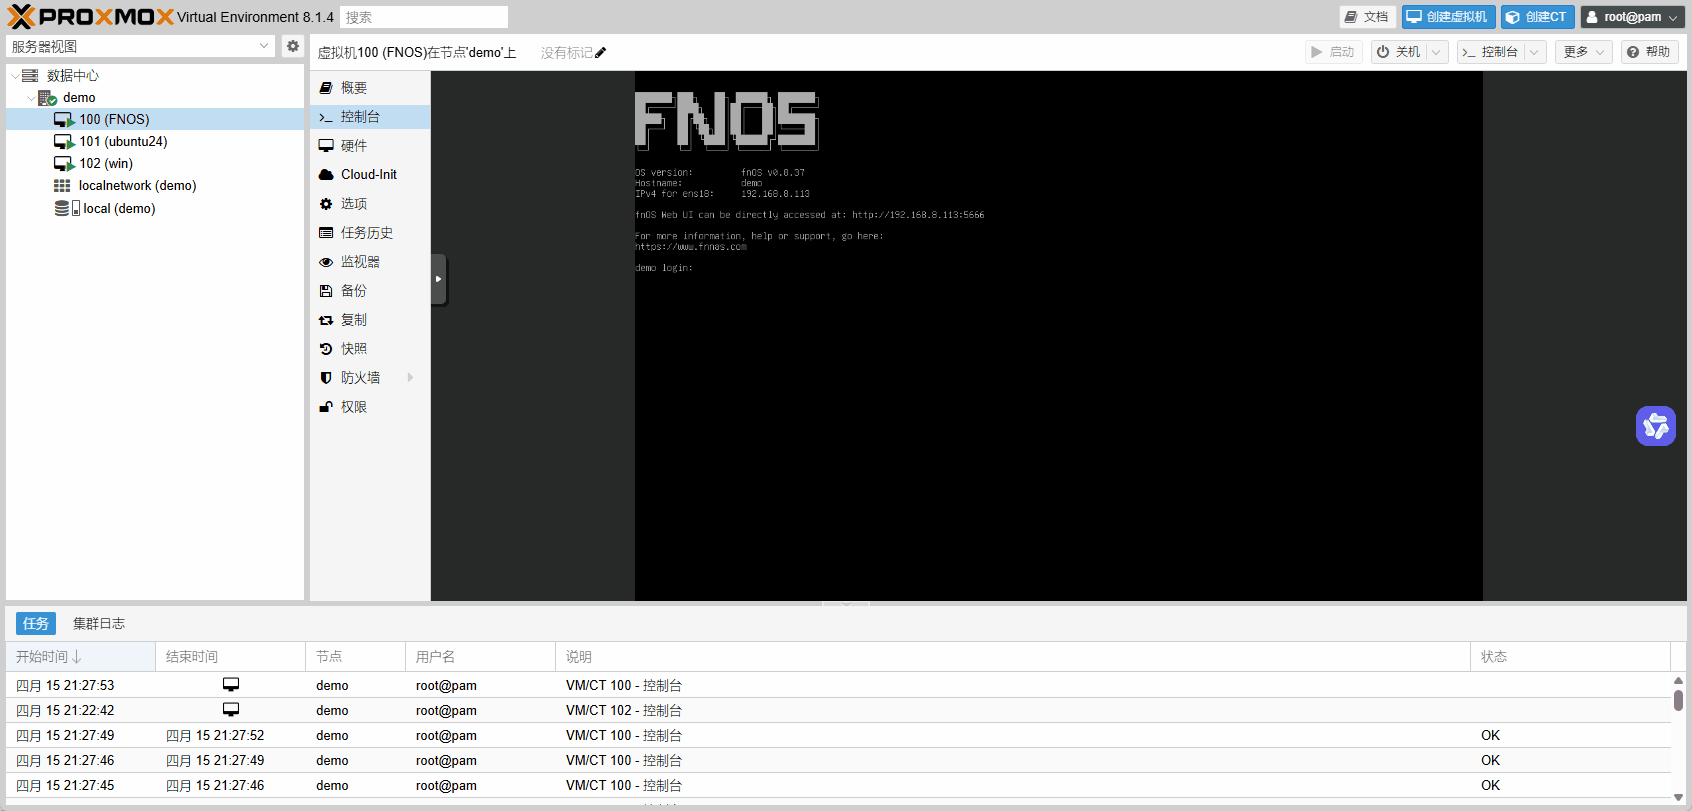Click the floating purple assistant icon
The image size is (1692, 811).
[1656, 426]
